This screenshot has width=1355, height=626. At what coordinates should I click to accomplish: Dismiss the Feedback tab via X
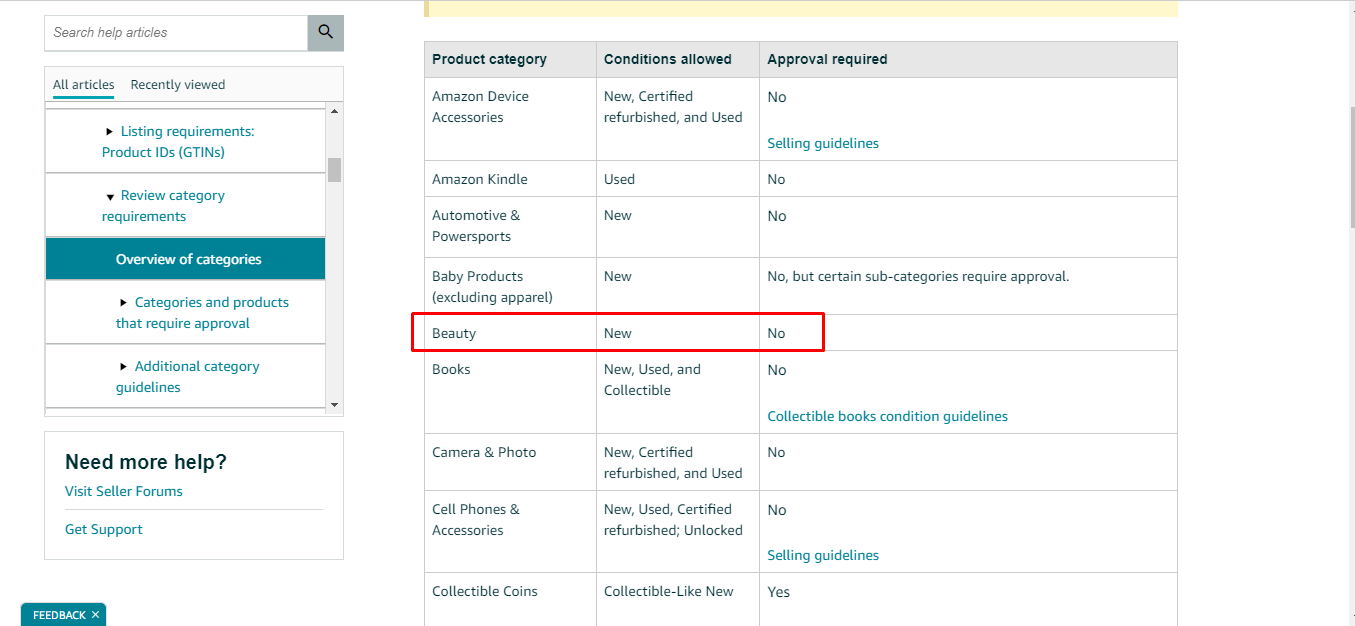pyautogui.click(x=95, y=615)
